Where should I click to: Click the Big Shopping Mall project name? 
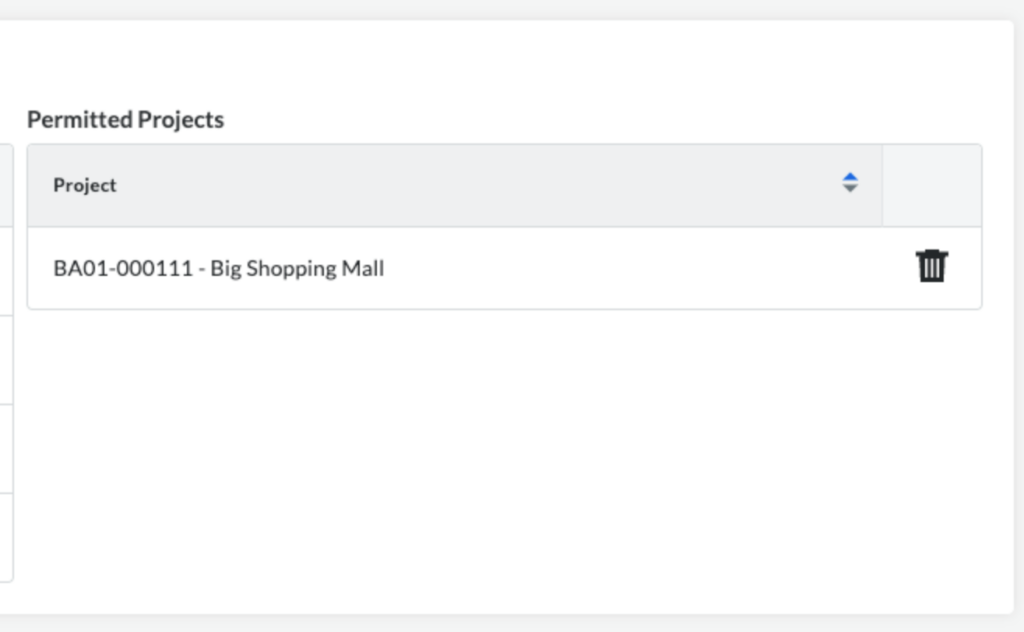click(297, 269)
